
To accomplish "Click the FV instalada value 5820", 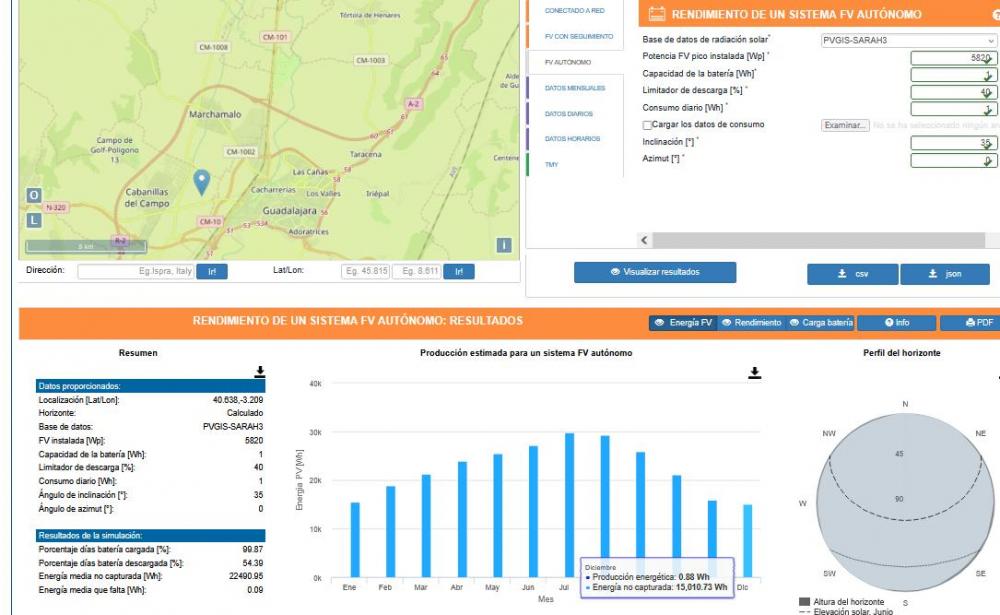I will [254, 441].
